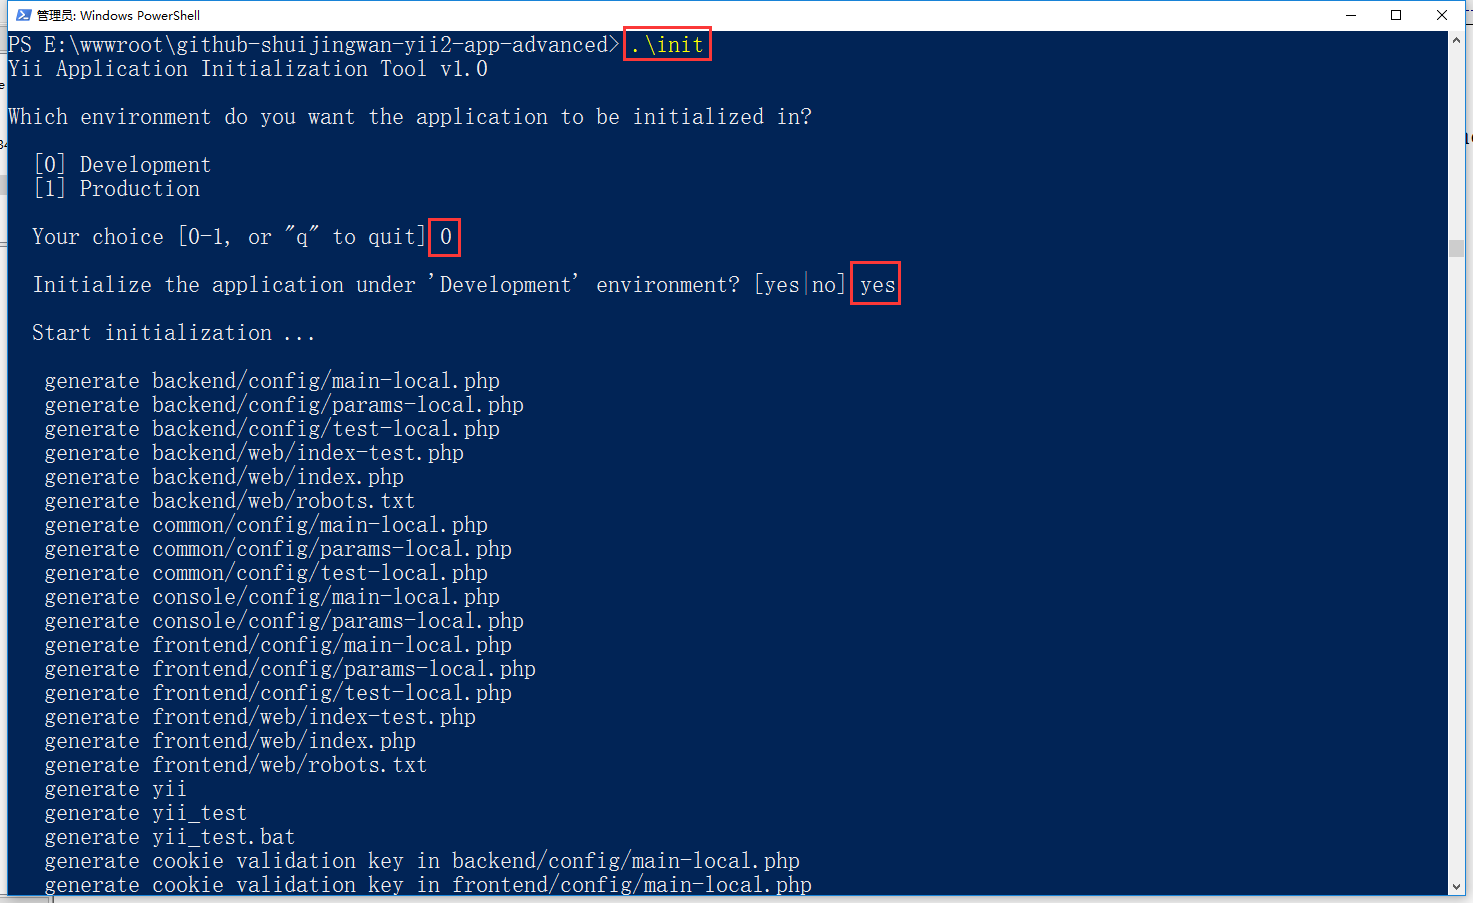Click the 'generate common/config/main-local.php' line
Screen dimensions: 1473x903
click(x=266, y=525)
